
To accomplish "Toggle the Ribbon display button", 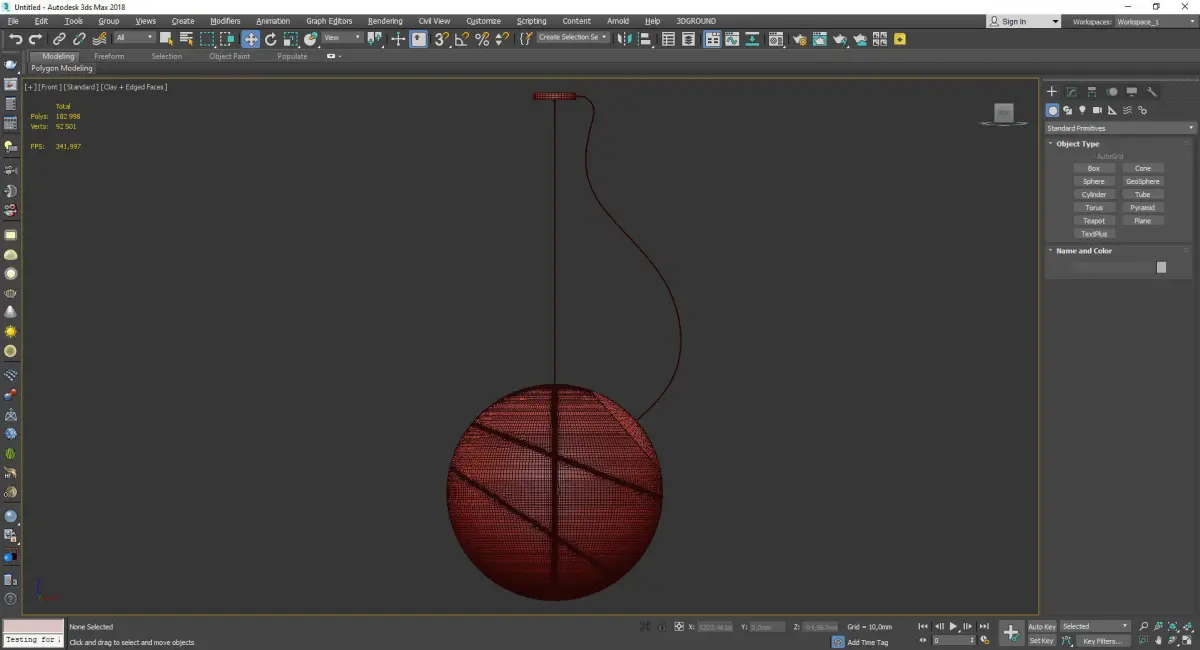I will (713, 39).
